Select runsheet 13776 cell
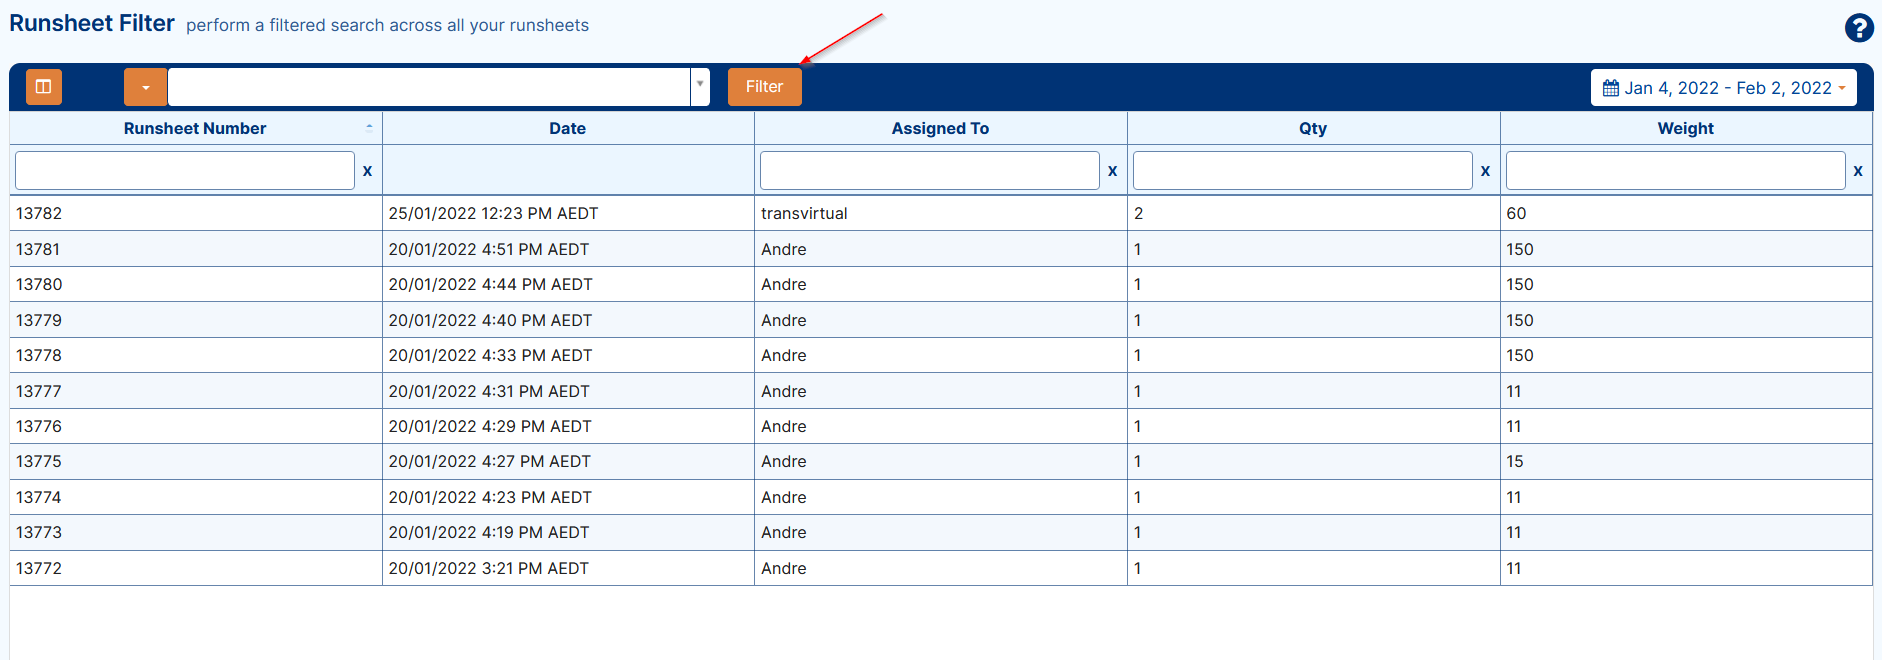This screenshot has width=1882, height=660. click(x=196, y=426)
